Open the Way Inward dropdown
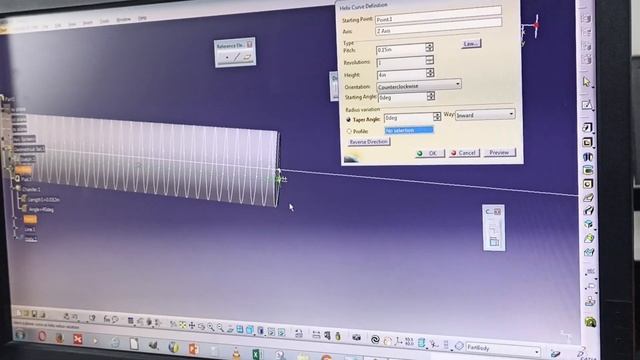Screen dimensions: 640x360 point(485,115)
